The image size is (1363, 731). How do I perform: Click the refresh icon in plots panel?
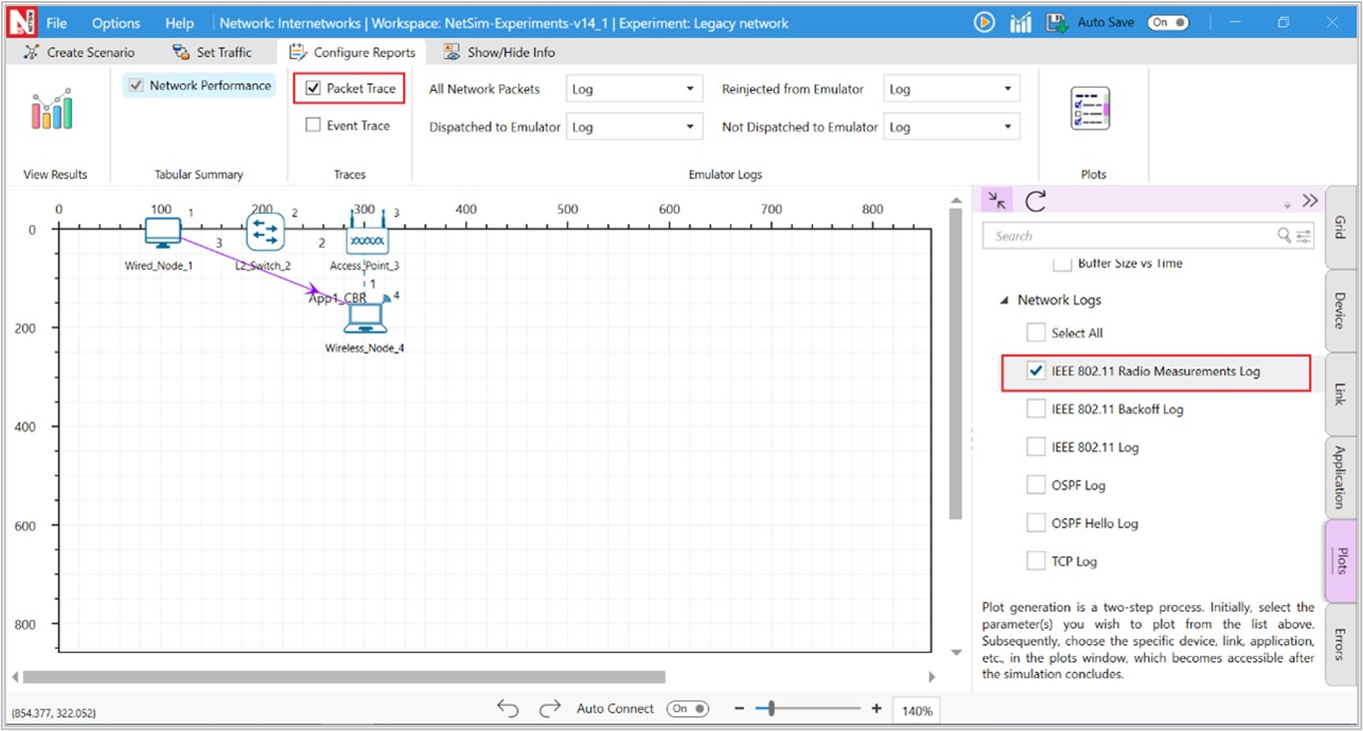[1035, 201]
